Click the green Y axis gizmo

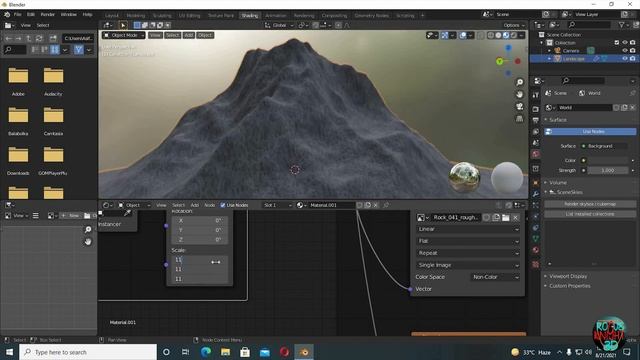[500, 61]
